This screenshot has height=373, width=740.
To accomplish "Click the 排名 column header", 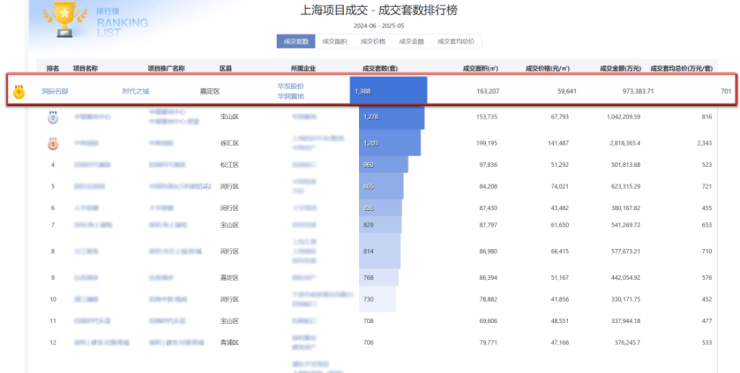I will pyautogui.click(x=53, y=68).
